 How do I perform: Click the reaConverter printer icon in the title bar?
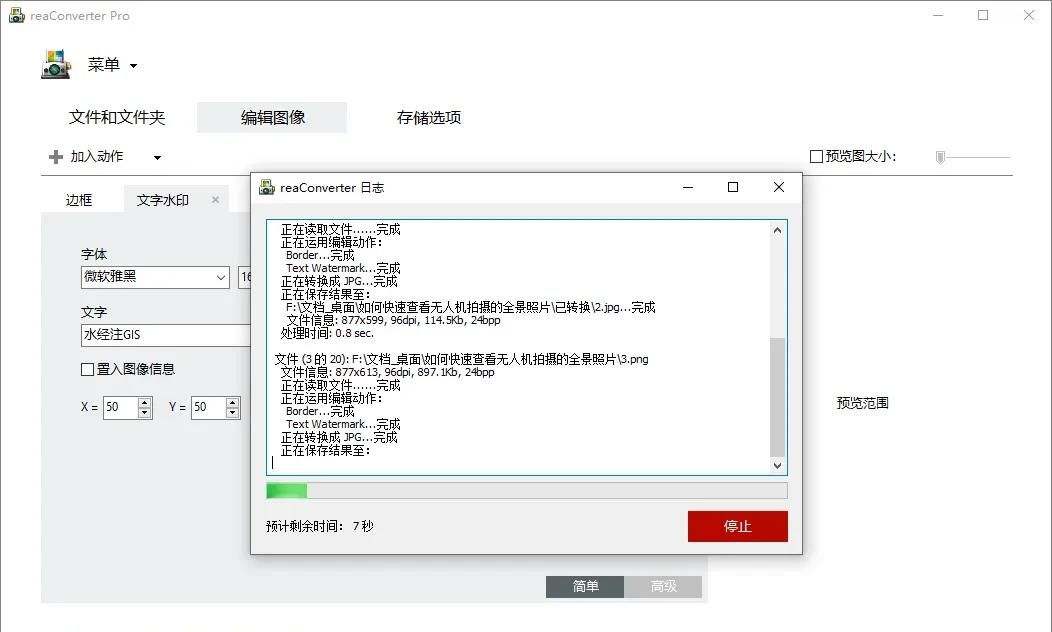point(14,15)
